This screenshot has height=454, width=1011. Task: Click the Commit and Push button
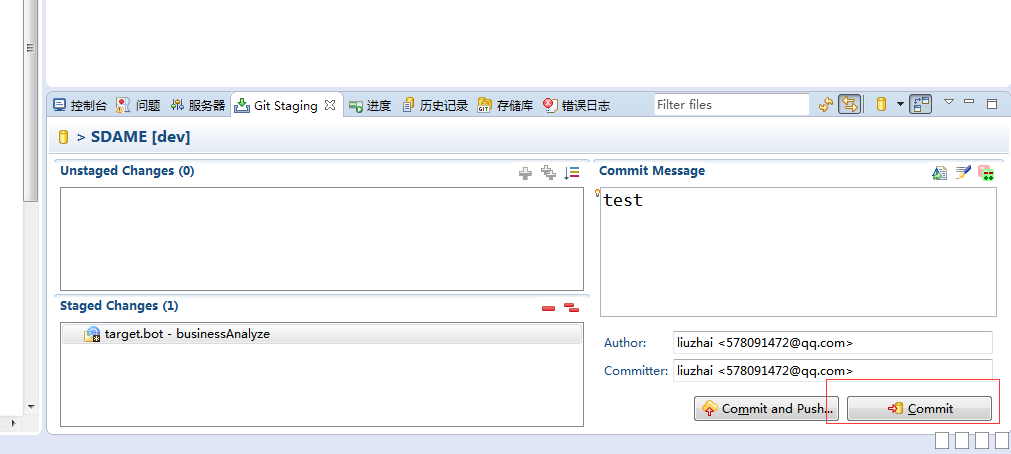tap(767, 408)
